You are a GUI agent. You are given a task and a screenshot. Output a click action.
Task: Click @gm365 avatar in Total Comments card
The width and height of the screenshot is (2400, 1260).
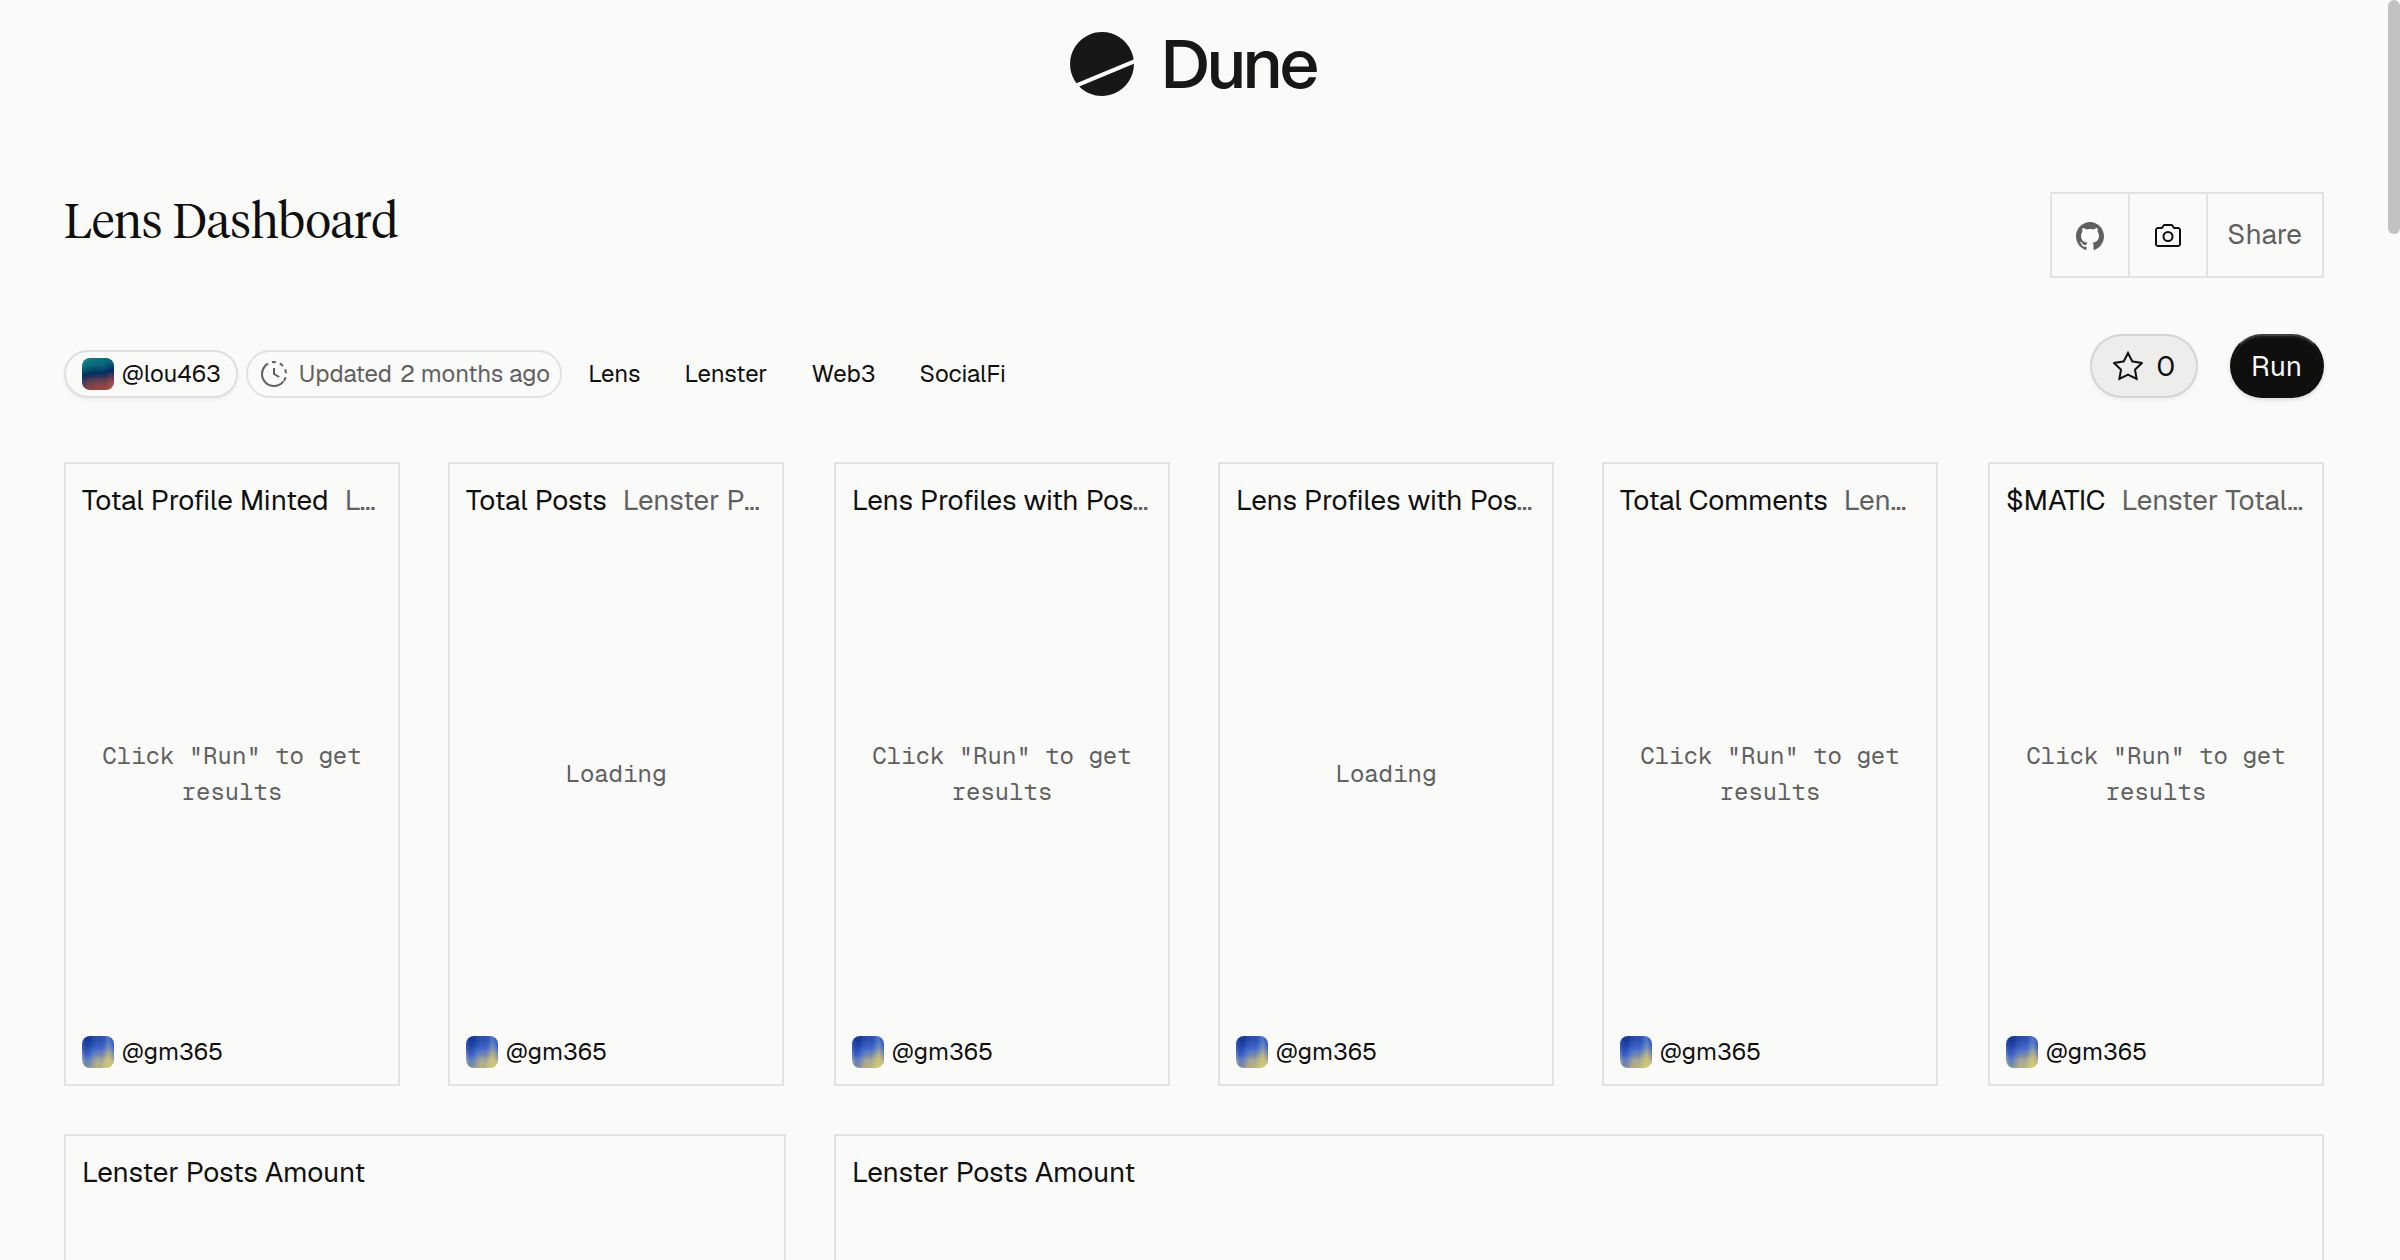(x=1635, y=1052)
